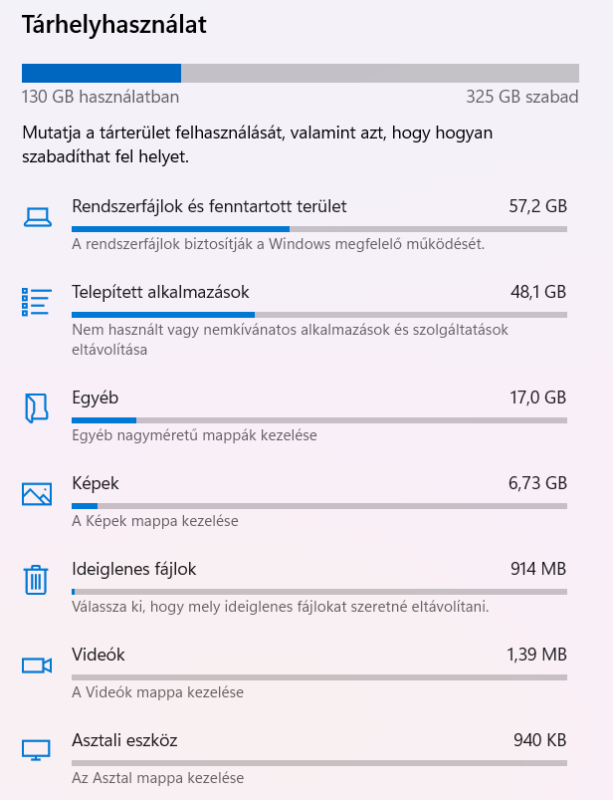Click the folder icon beside Egyéb
Image resolution: width=613 pixels, height=800 pixels.
click(x=36, y=408)
